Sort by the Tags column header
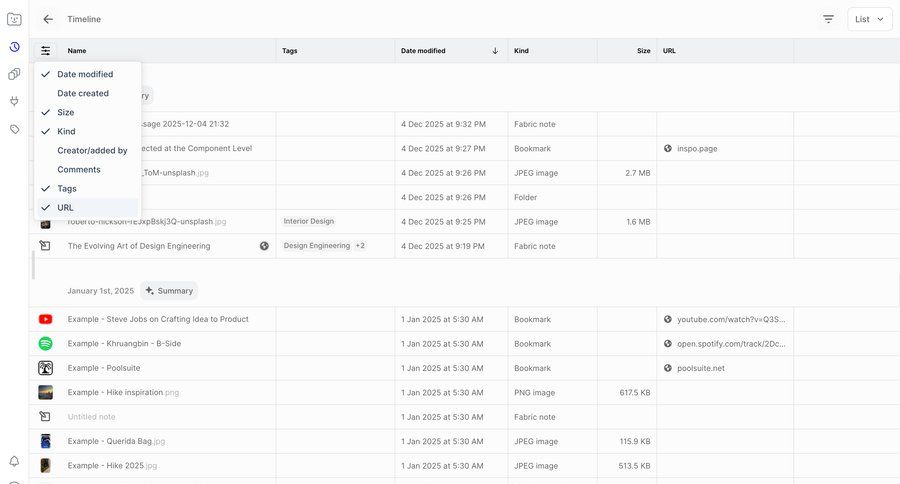900x484 pixels. click(x=290, y=51)
